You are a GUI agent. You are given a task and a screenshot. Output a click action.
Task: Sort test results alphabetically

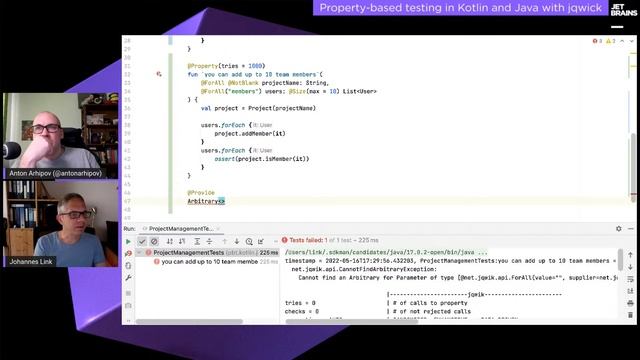[170, 241]
